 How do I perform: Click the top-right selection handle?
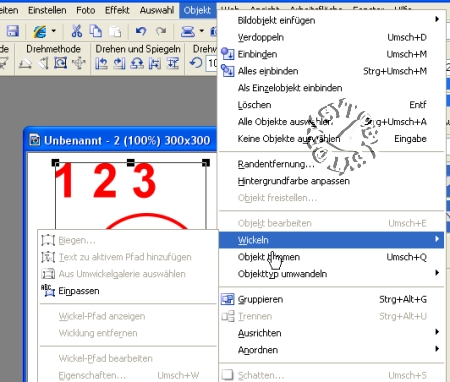206,163
